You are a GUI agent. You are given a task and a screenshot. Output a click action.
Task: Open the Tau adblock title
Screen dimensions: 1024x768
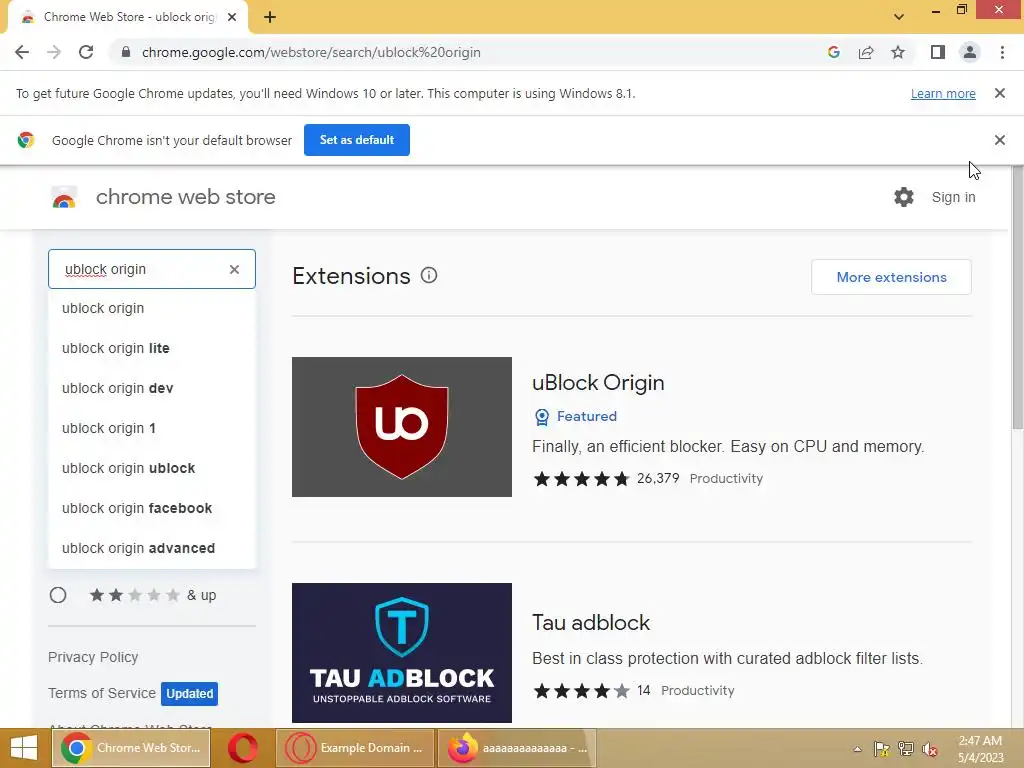(591, 622)
